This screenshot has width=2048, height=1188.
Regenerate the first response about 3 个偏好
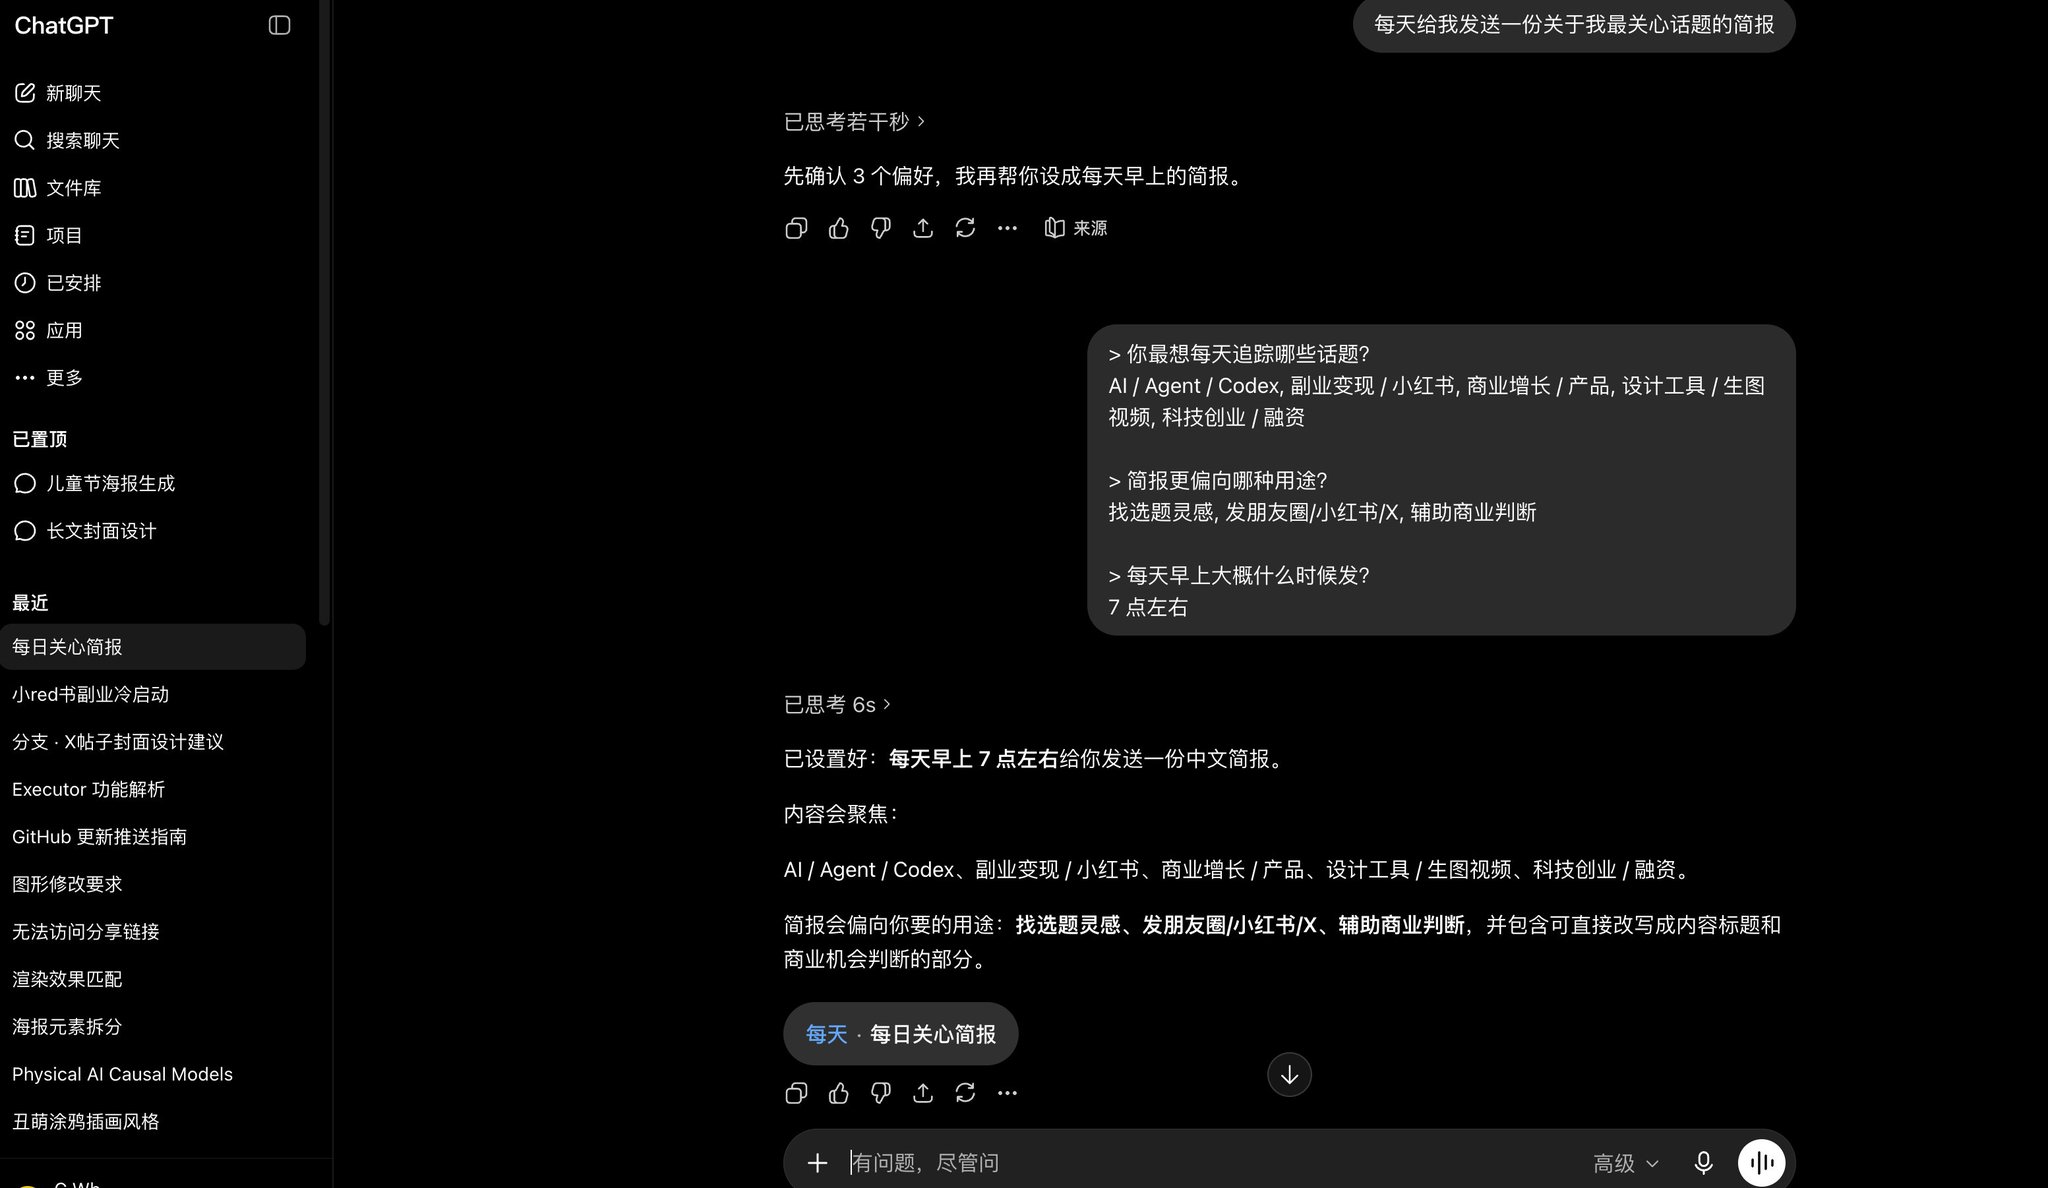click(x=965, y=228)
